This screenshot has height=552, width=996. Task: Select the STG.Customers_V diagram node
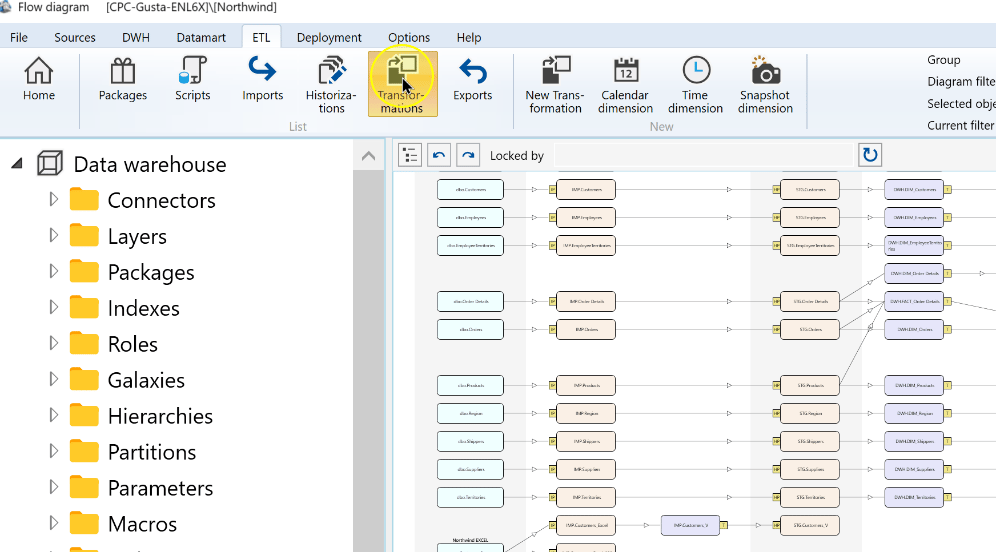tap(810, 525)
